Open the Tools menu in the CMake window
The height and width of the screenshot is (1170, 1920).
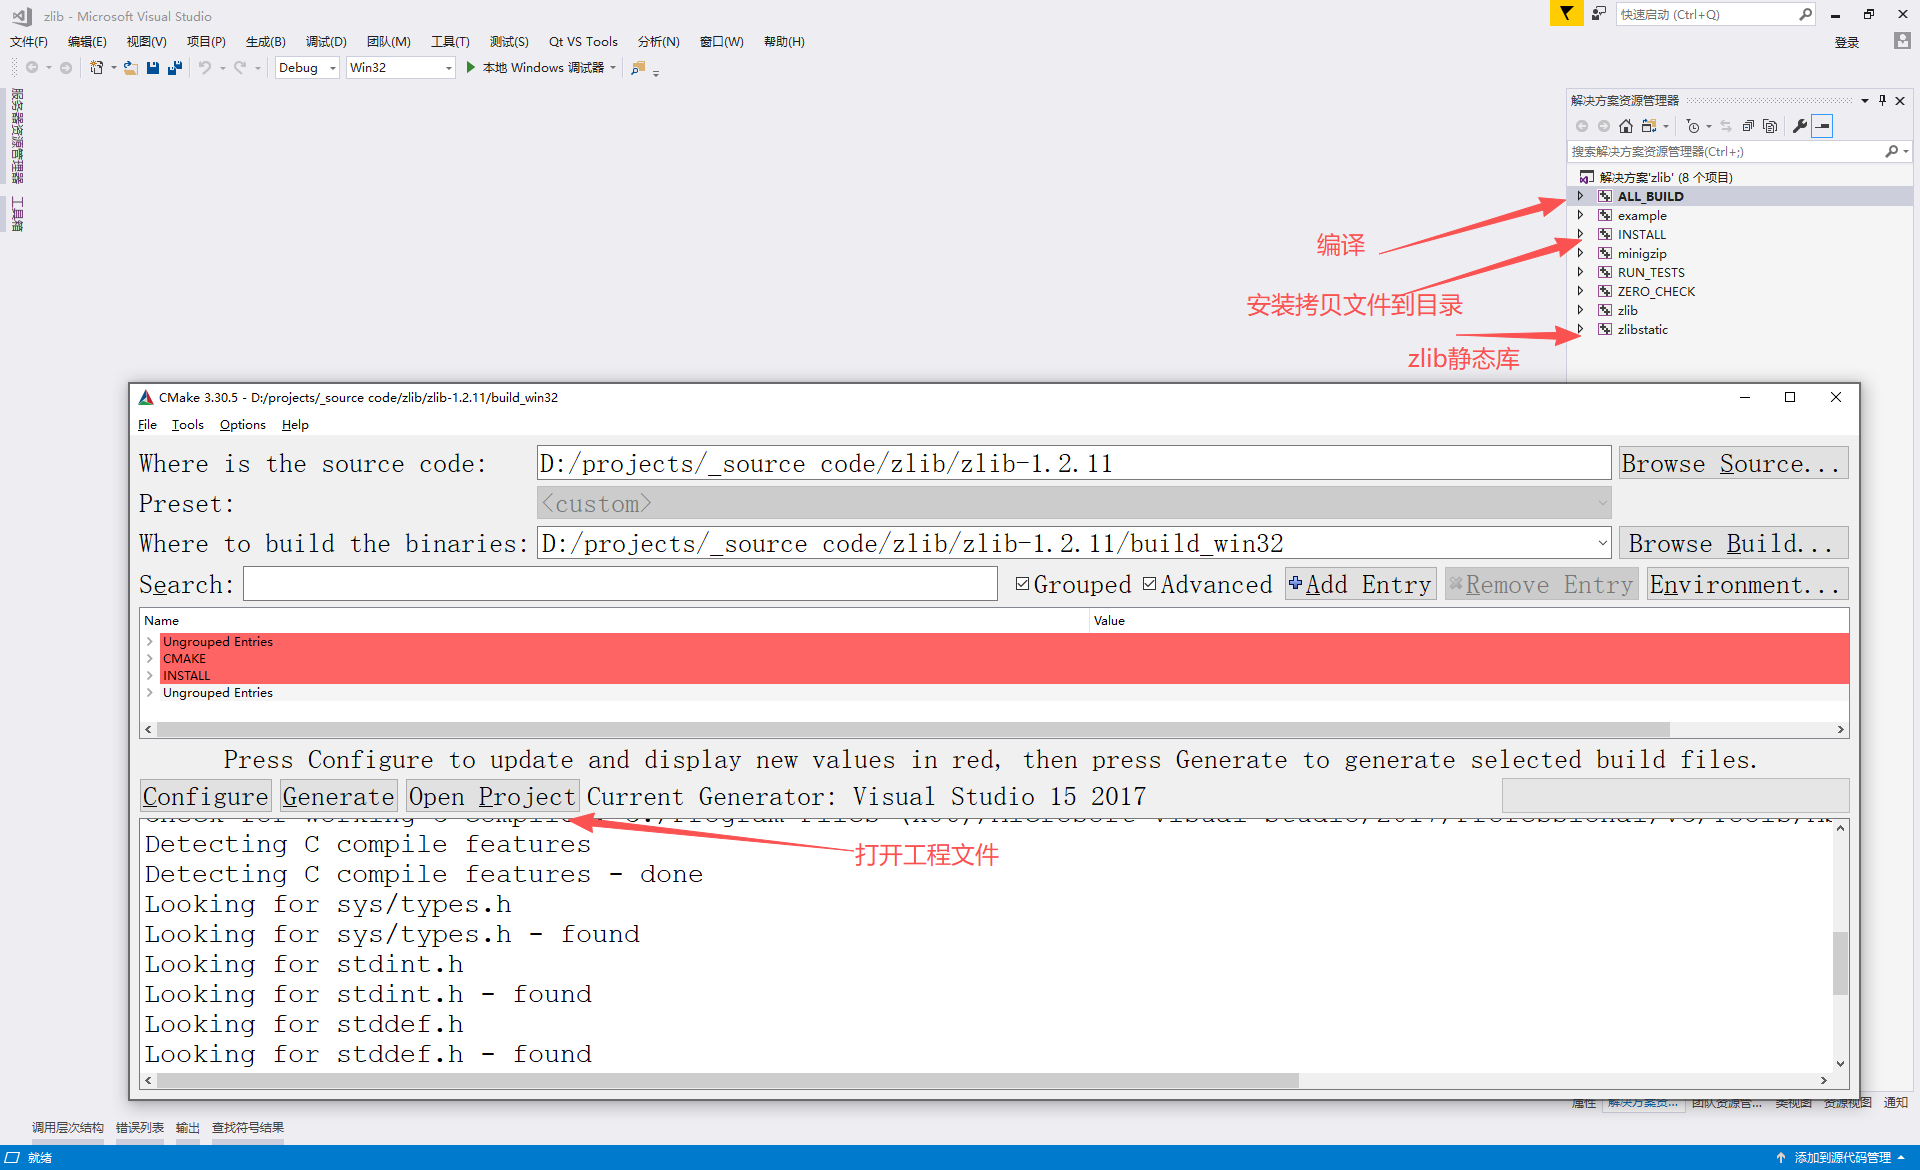[187, 424]
